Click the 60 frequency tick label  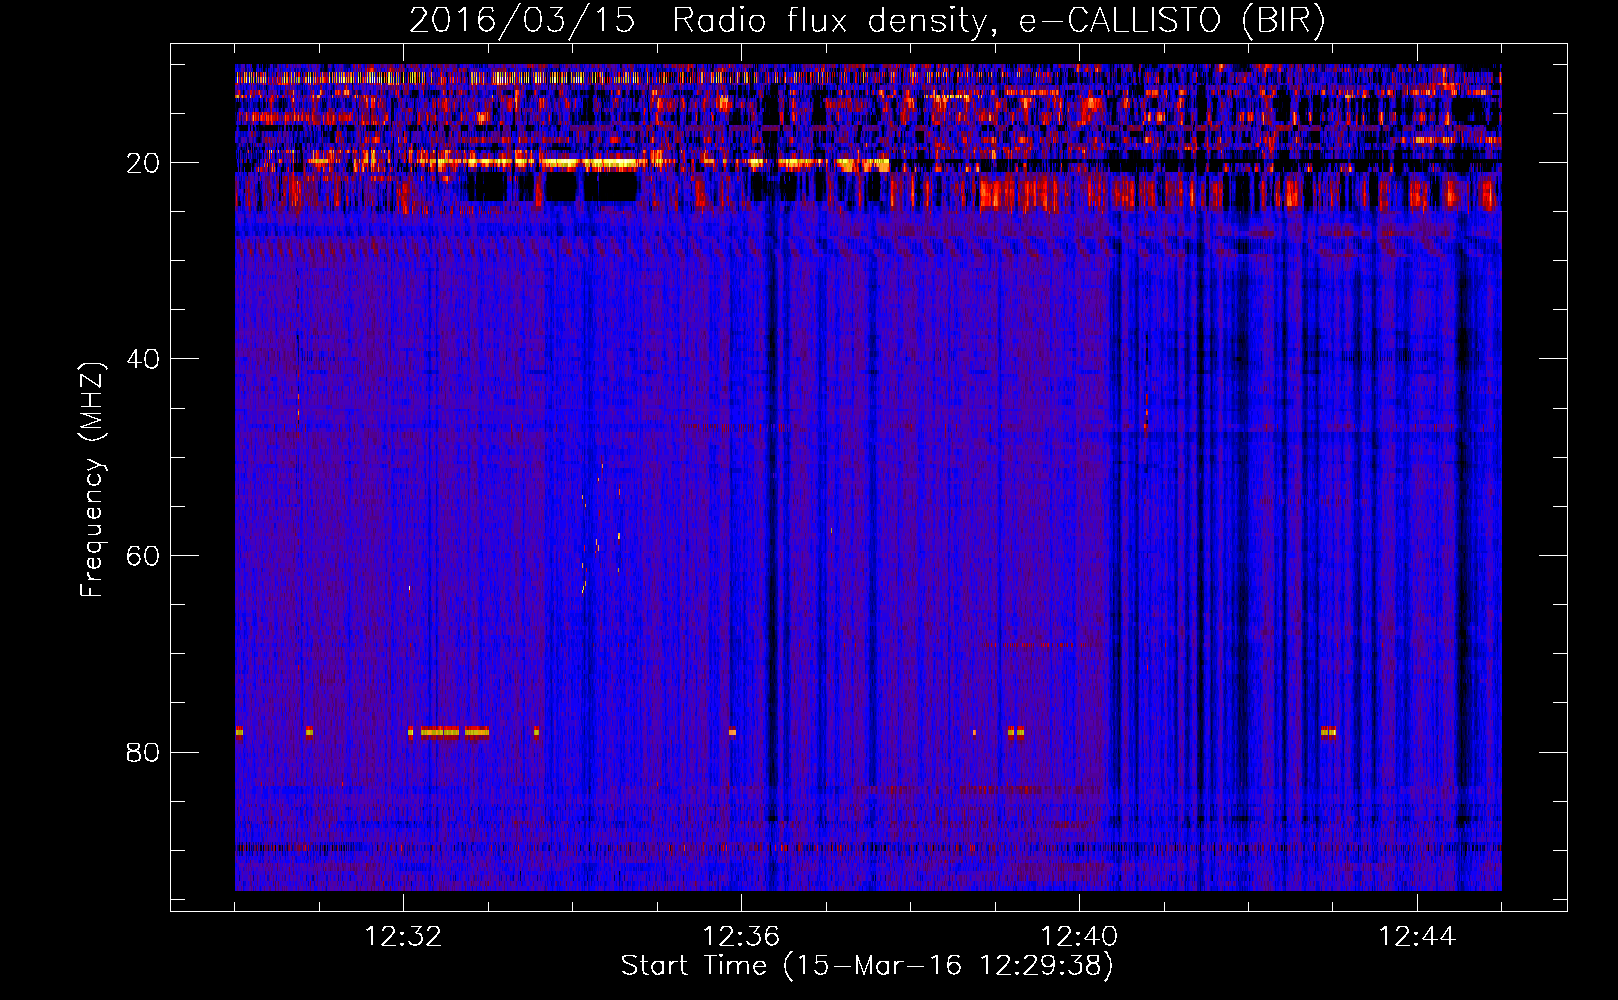pos(143,556)
